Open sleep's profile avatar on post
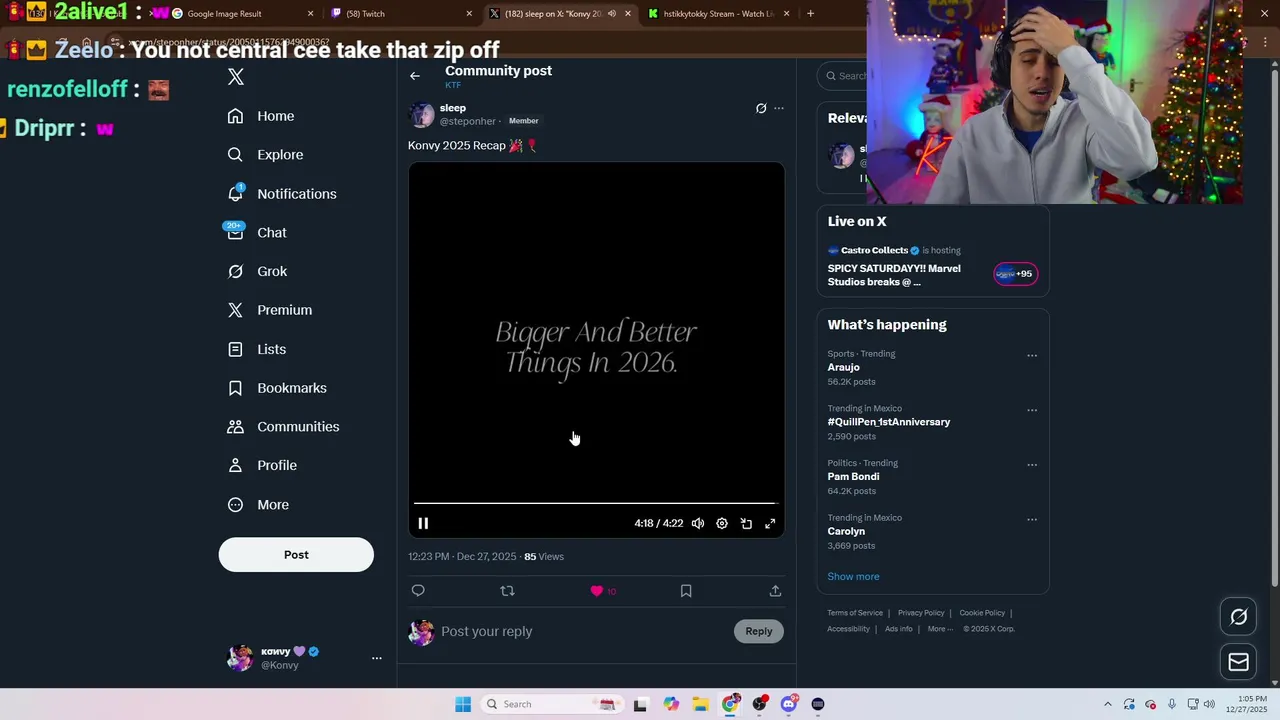 coord(421,115)
